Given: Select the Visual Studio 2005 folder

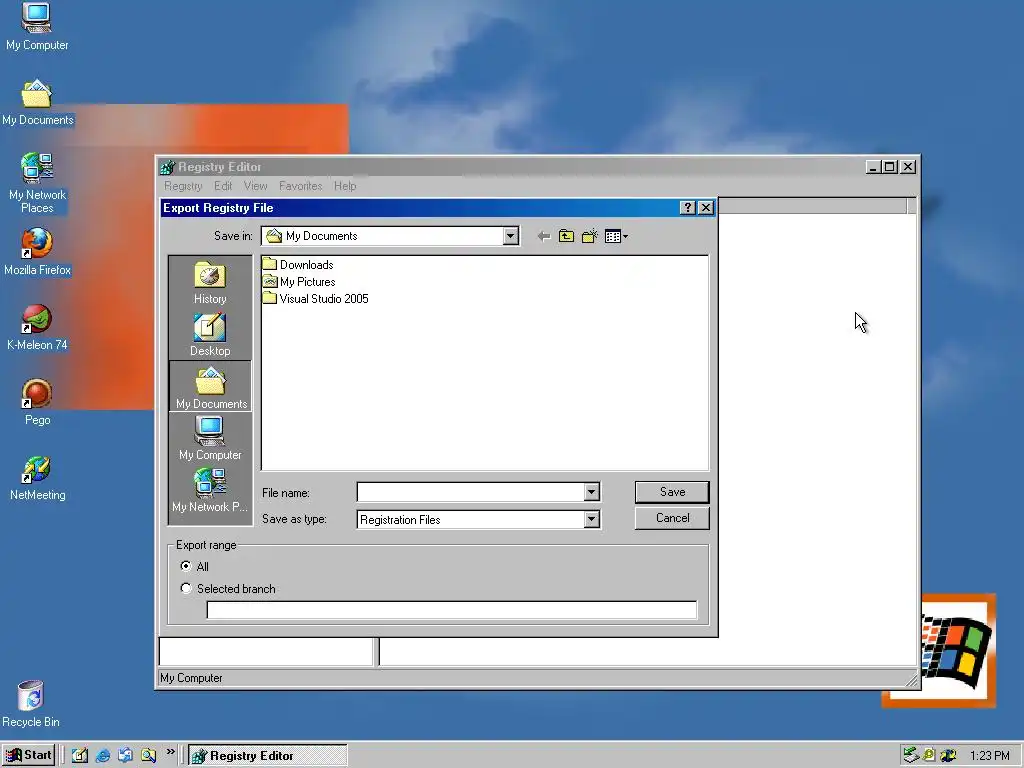Looking at the screenshot, I should point(315,298).
